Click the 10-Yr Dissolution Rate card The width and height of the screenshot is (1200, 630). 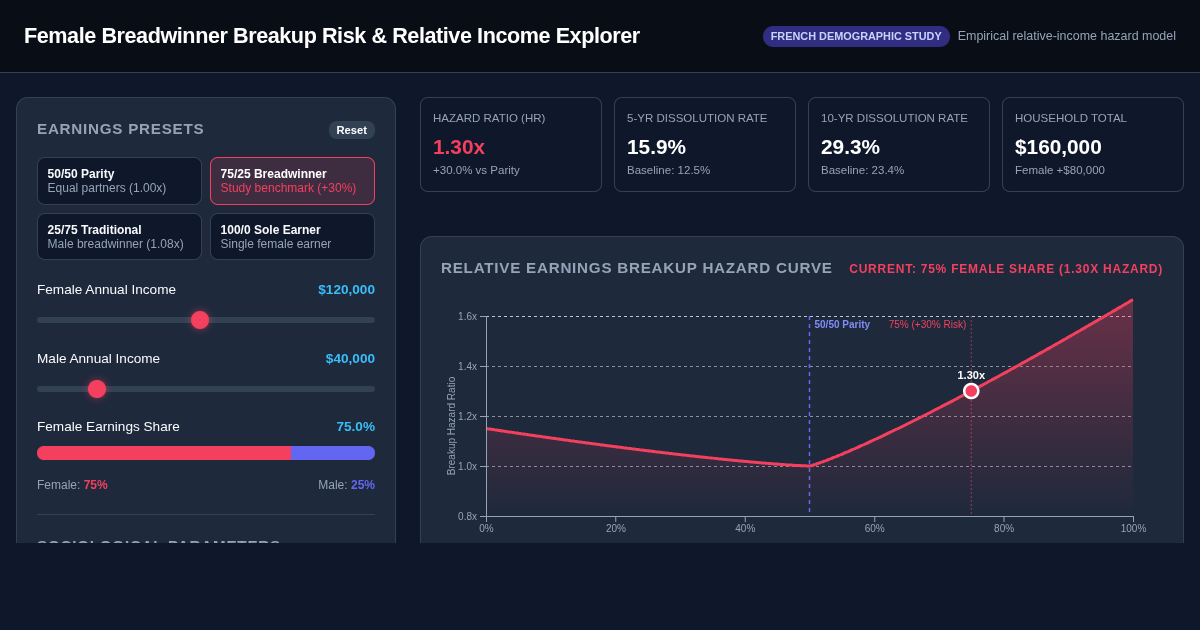(x=899, y=145)
